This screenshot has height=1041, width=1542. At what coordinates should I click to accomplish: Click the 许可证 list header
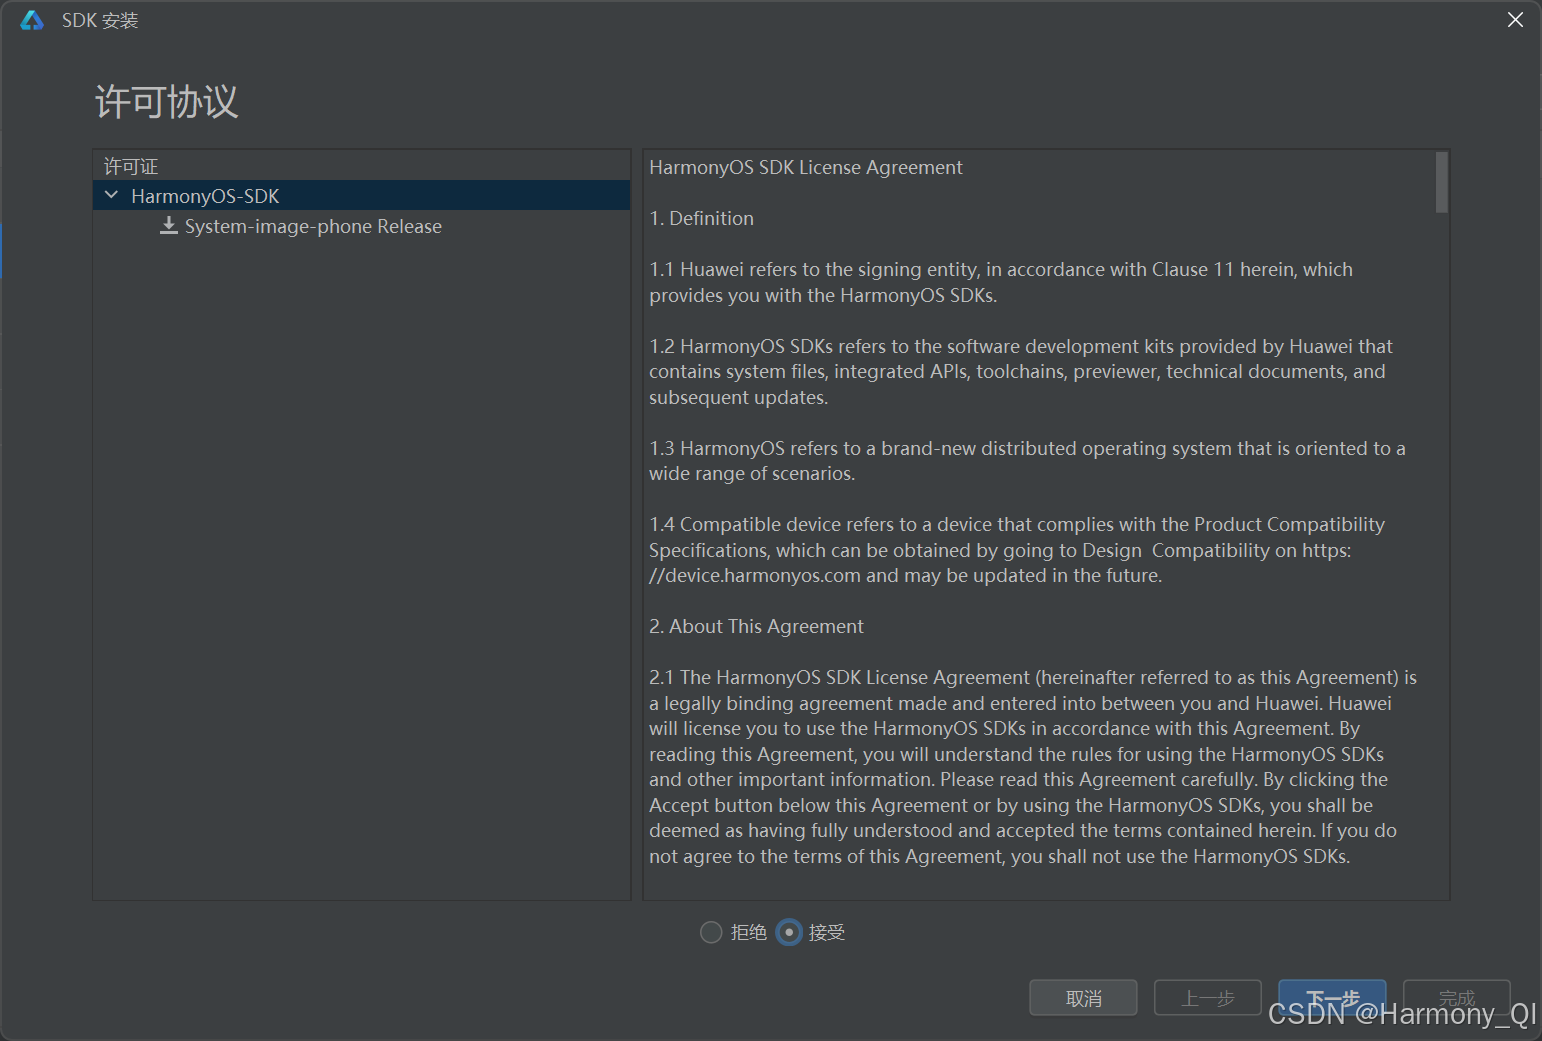(131, 166)
